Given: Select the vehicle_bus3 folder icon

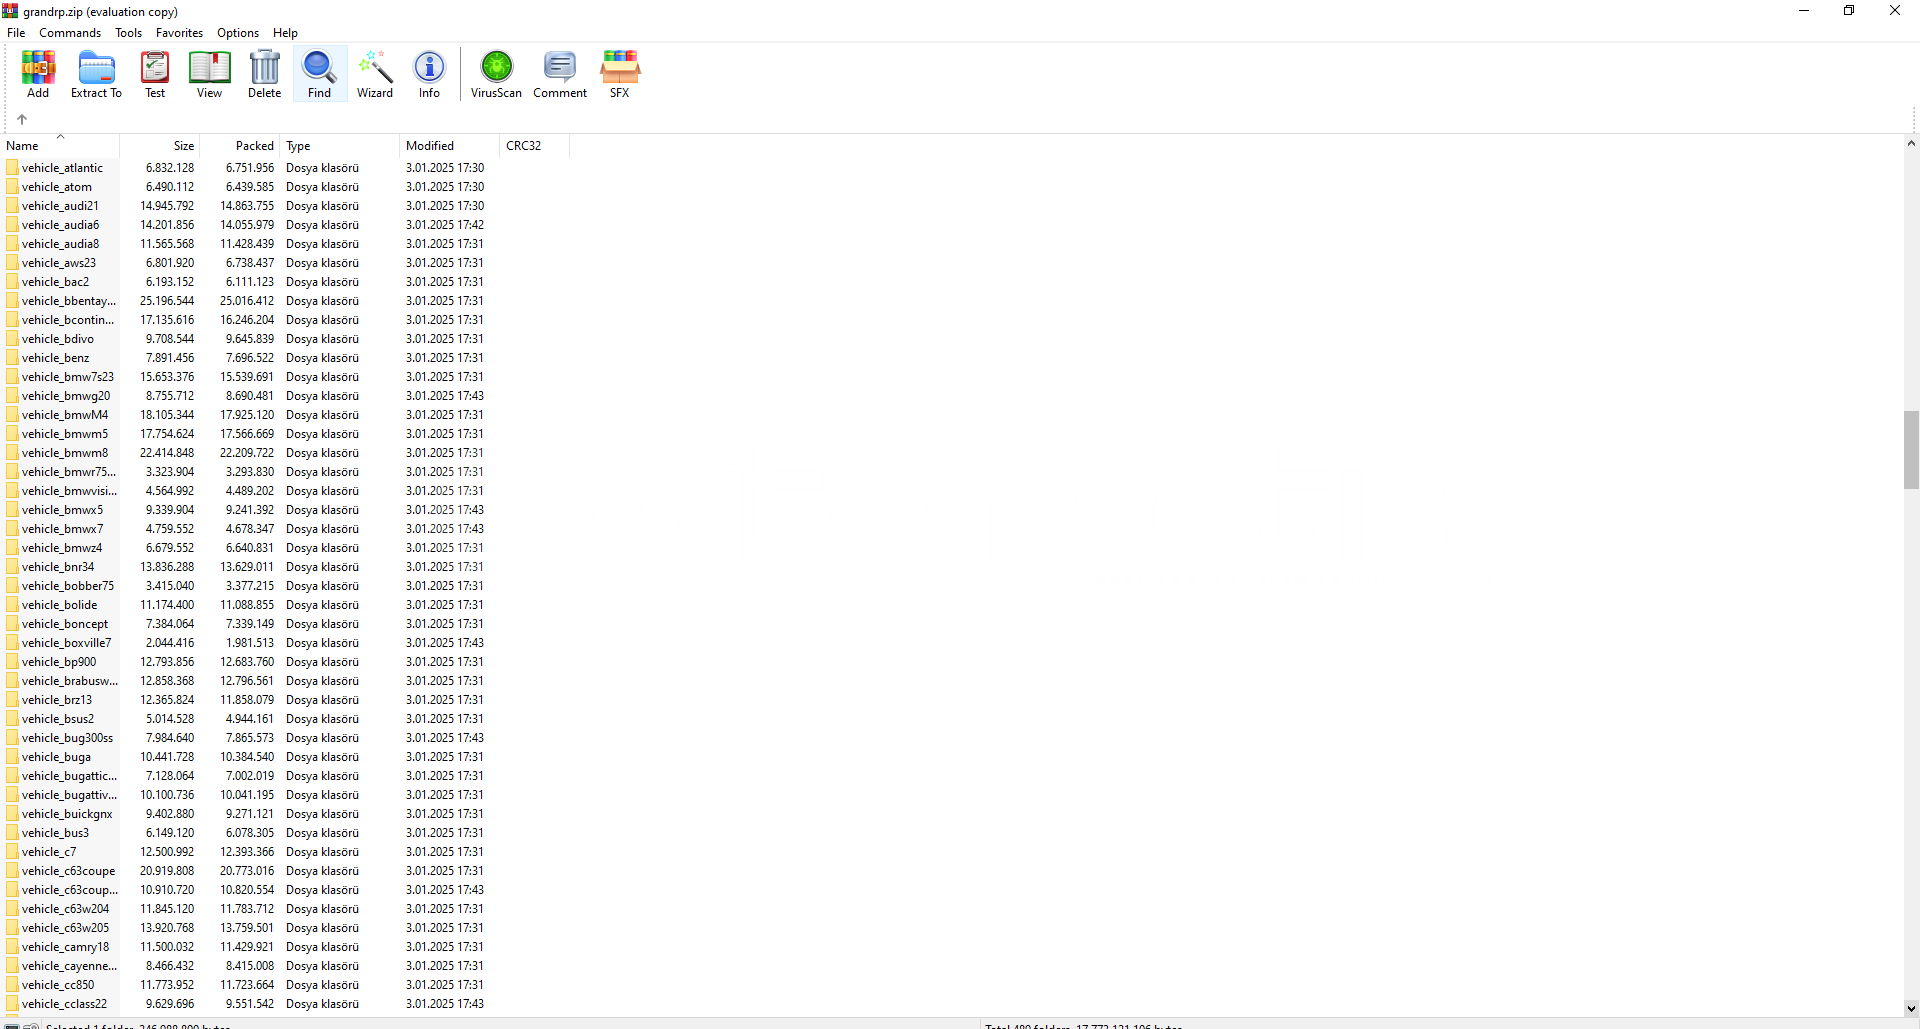Looking at the screenshot, I should (x=12, y=833).
